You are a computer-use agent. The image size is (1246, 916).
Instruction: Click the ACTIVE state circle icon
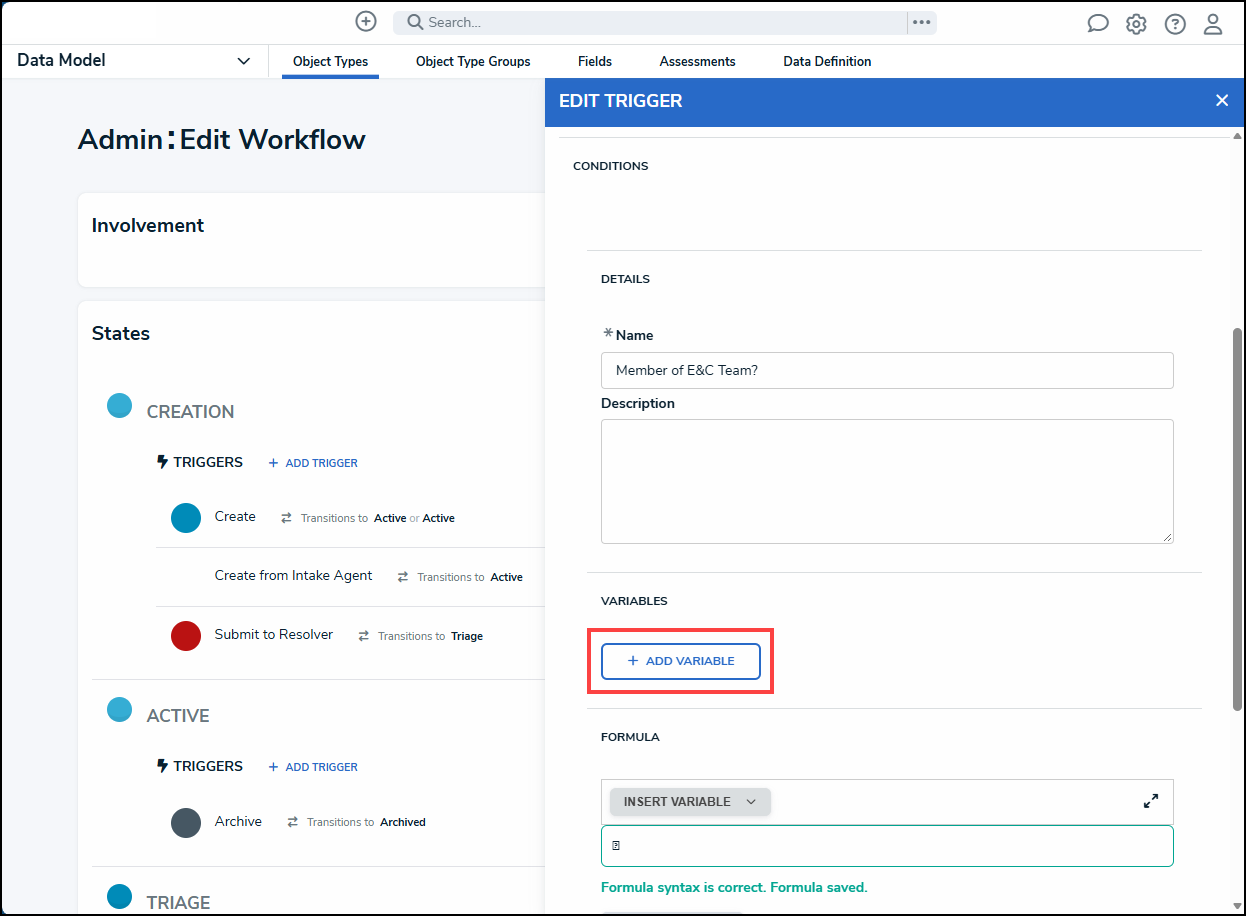point(120,710)
